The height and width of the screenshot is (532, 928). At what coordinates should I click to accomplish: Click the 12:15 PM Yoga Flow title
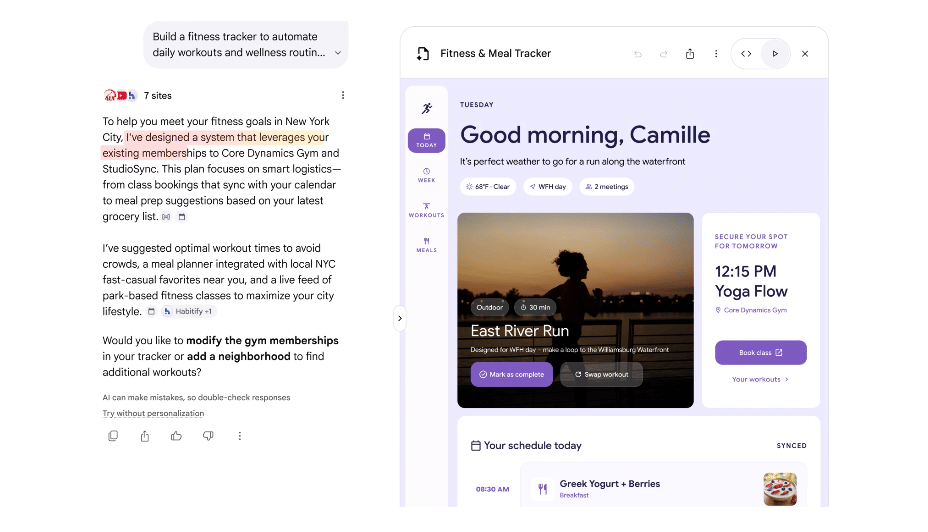coord(751,282)
